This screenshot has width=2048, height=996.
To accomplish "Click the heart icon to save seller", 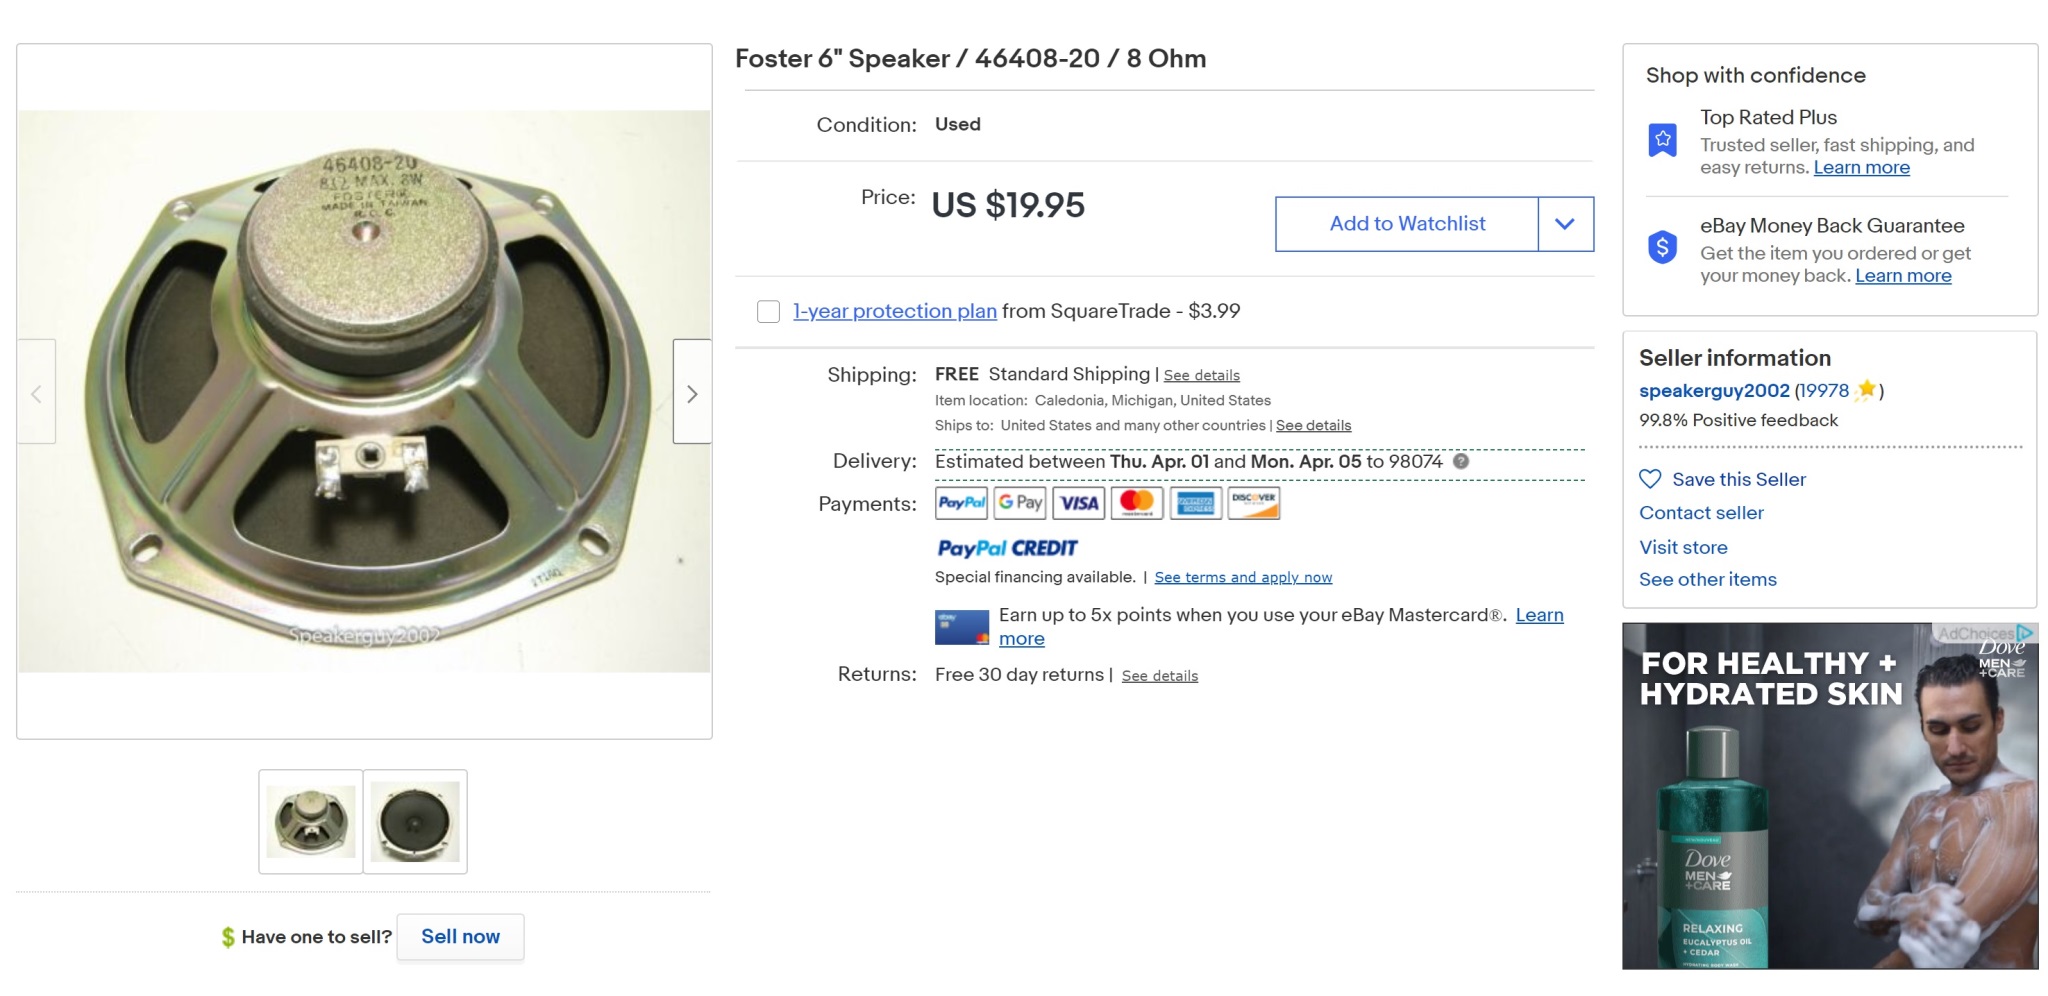I will tap(1650, 479).
